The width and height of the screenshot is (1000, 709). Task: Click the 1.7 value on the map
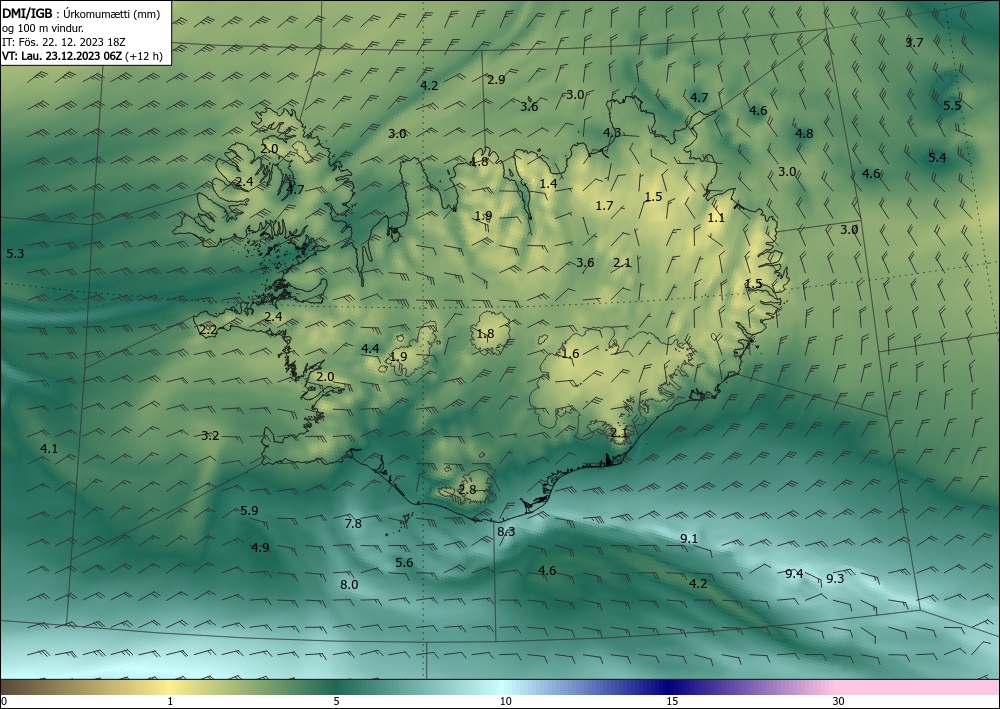point(605,205)
